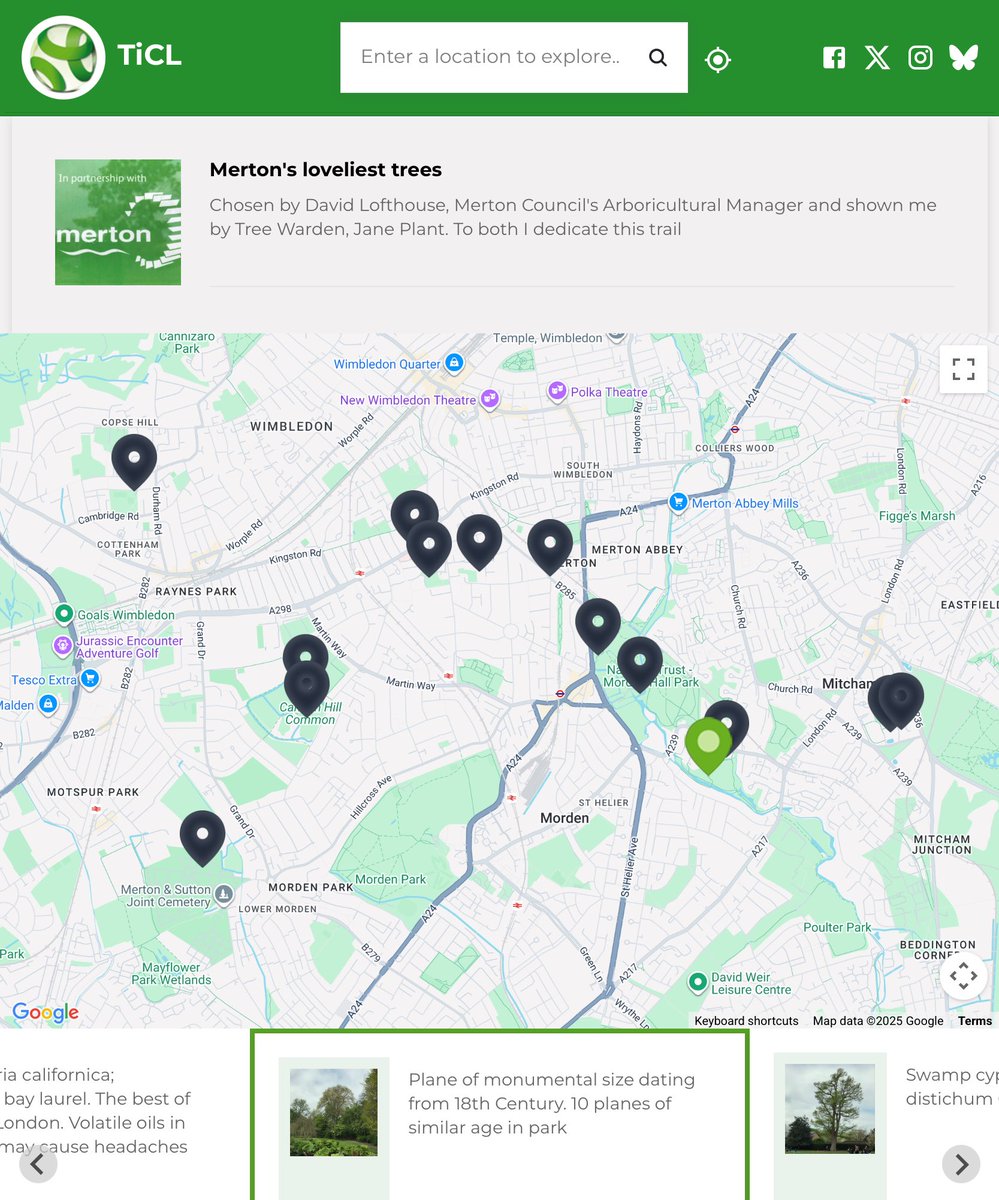The width and height of the screenshot is (999, 1200).
Task: Toggle fullscreen map view
Action: (963, 369)
